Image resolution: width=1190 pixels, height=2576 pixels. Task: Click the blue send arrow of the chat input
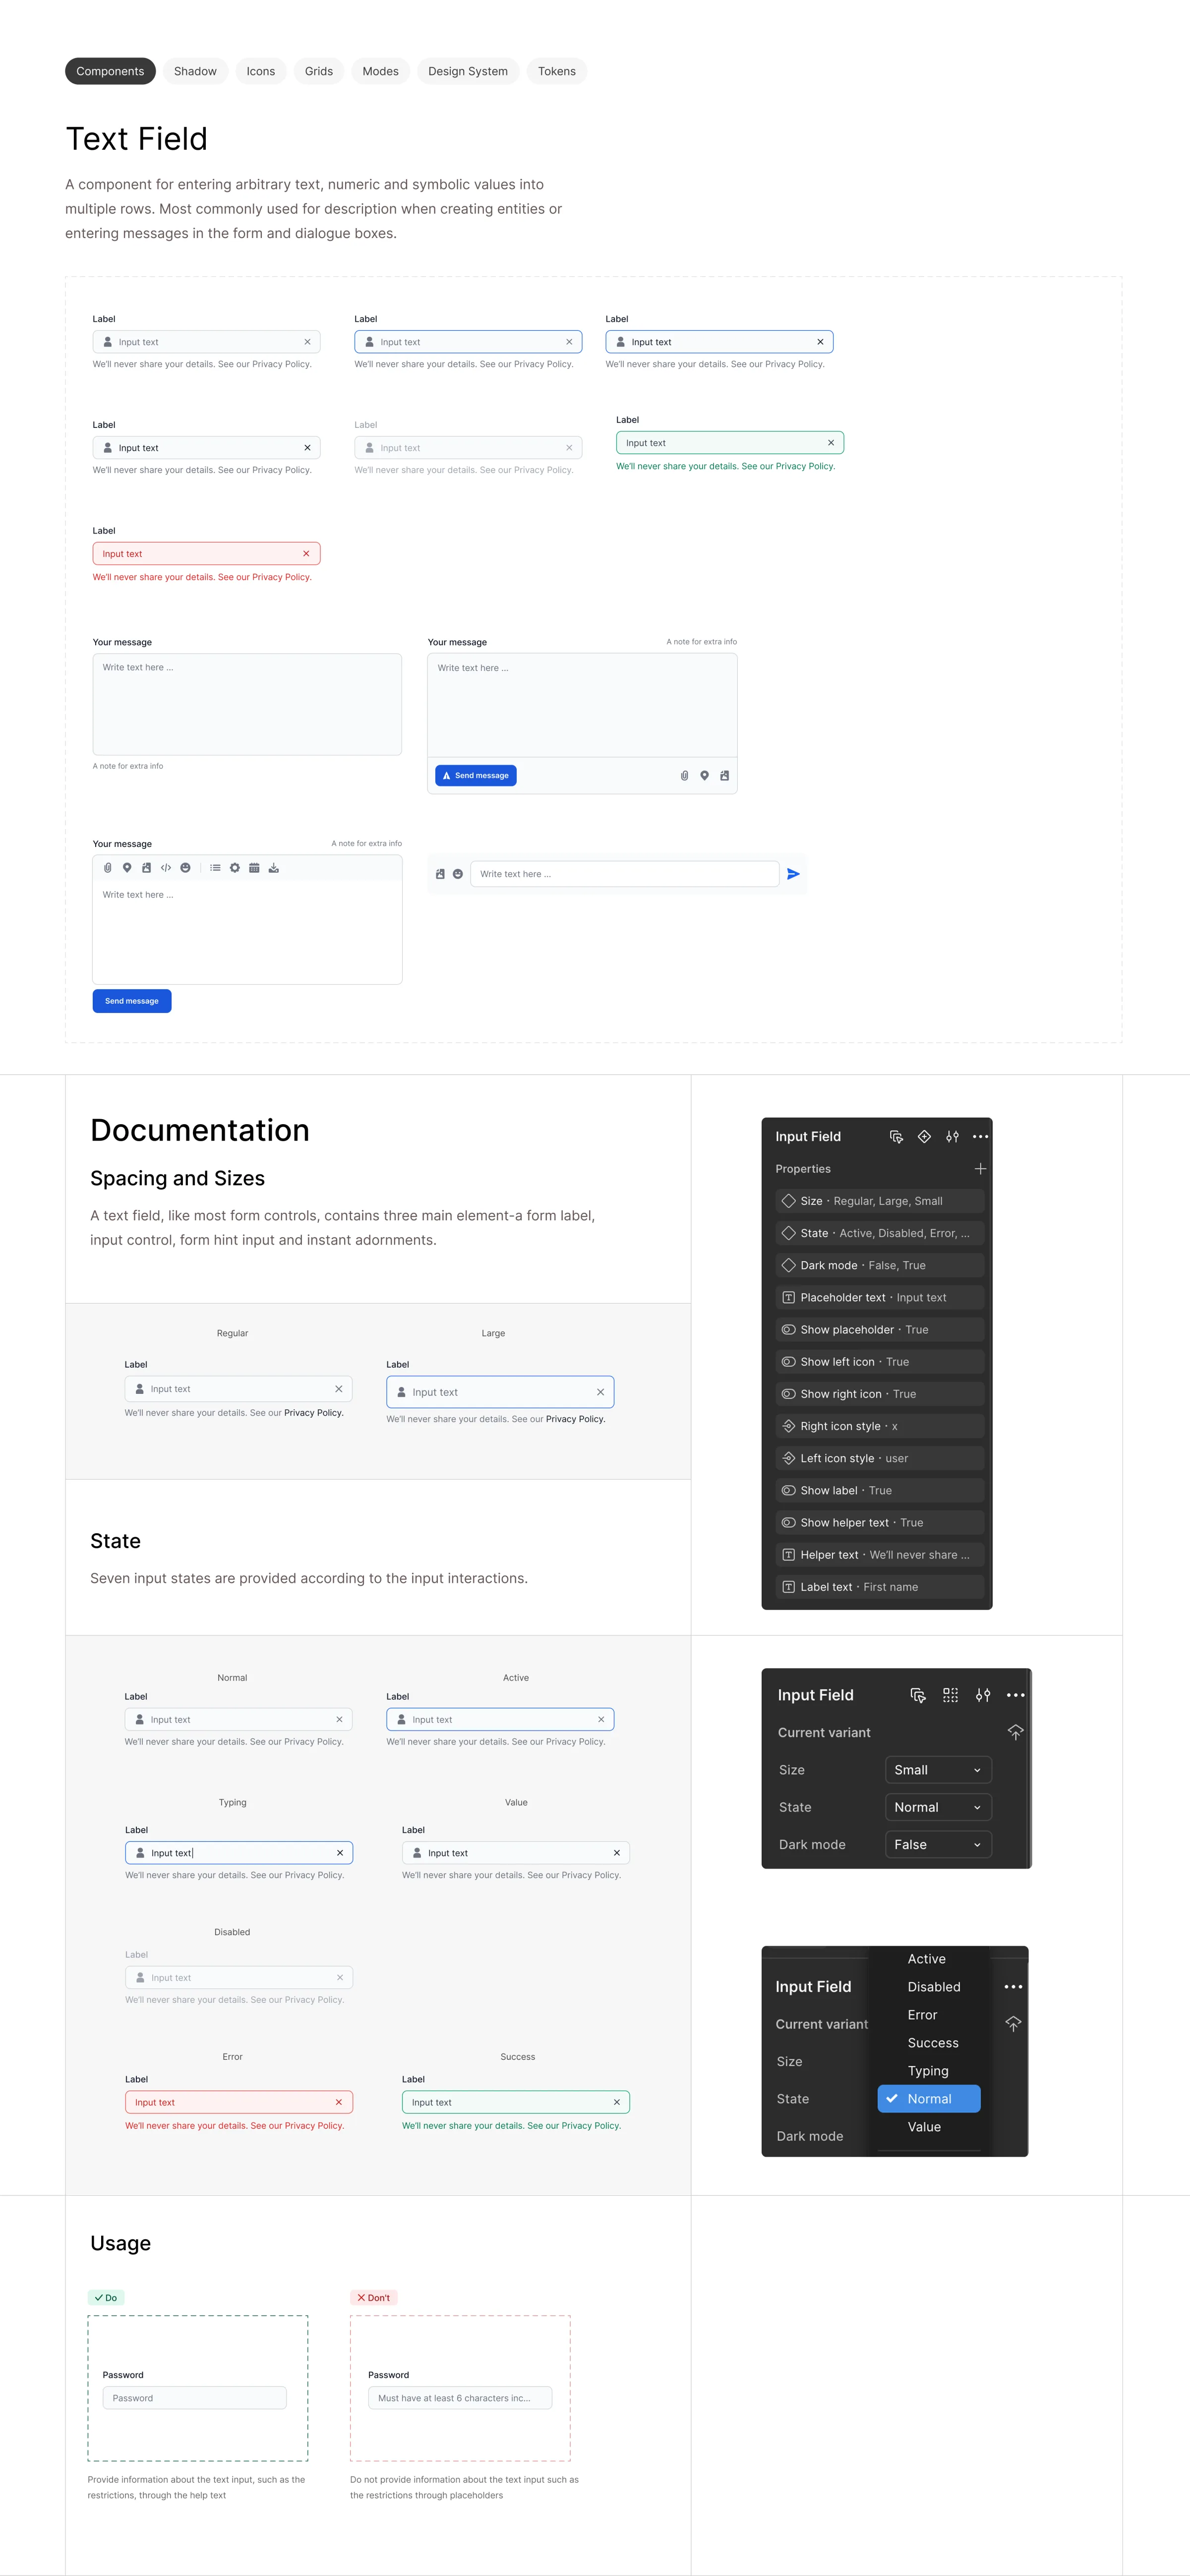tap(793, 874)
